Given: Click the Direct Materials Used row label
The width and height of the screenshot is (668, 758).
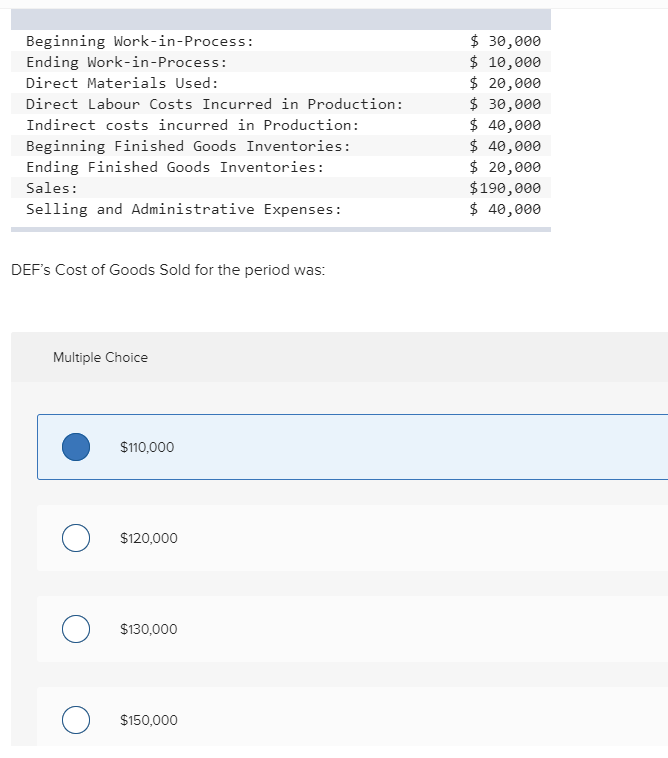Looking at the screenshot, I should click(x=122, y=83).
